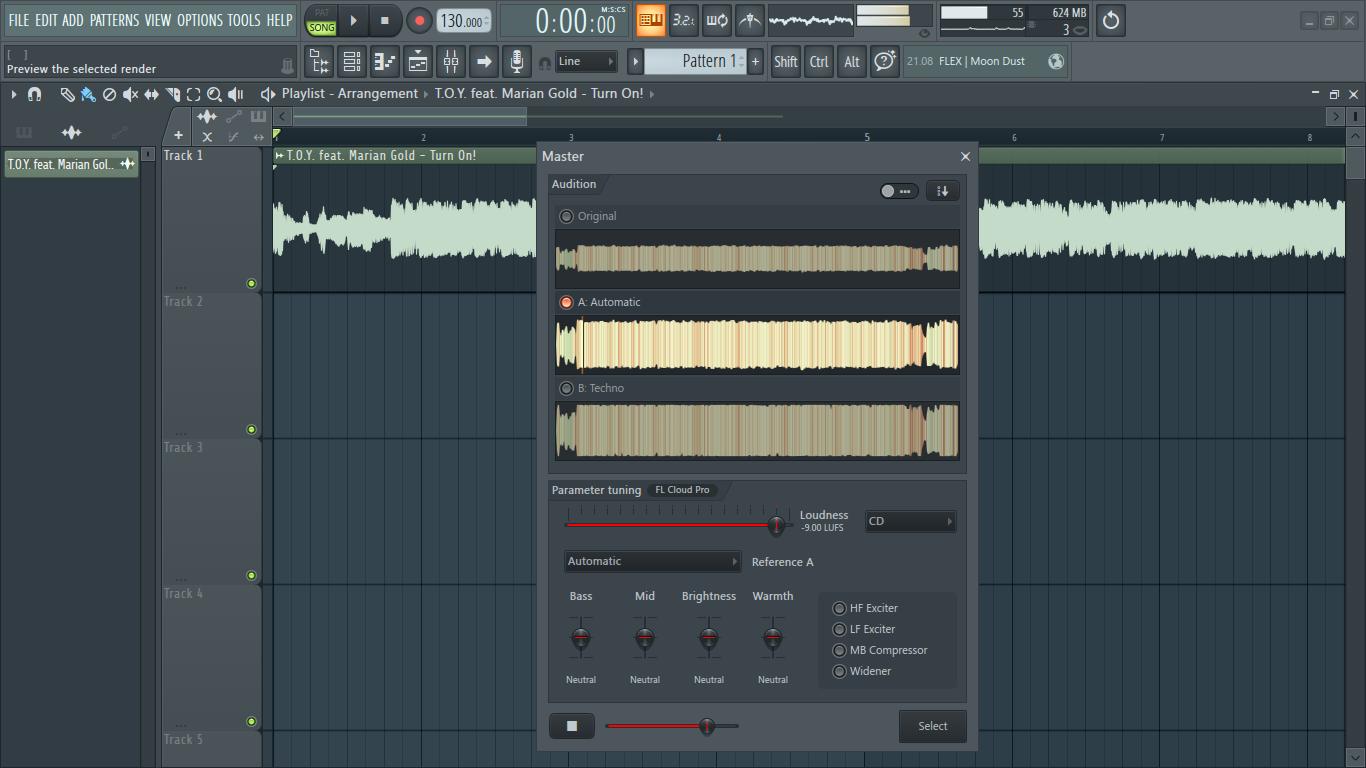Enable the MB Compressor option
Image resolution: width=1366 pixels, height=768 pixels.
tap(840, 650)
